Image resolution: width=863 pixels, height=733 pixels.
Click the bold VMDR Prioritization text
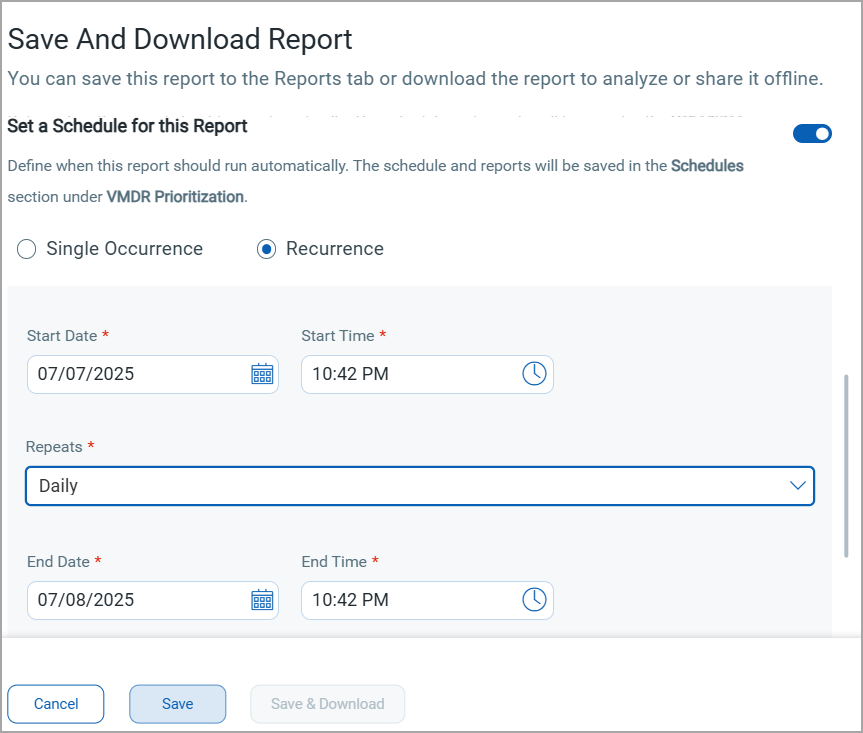(175, 197)
